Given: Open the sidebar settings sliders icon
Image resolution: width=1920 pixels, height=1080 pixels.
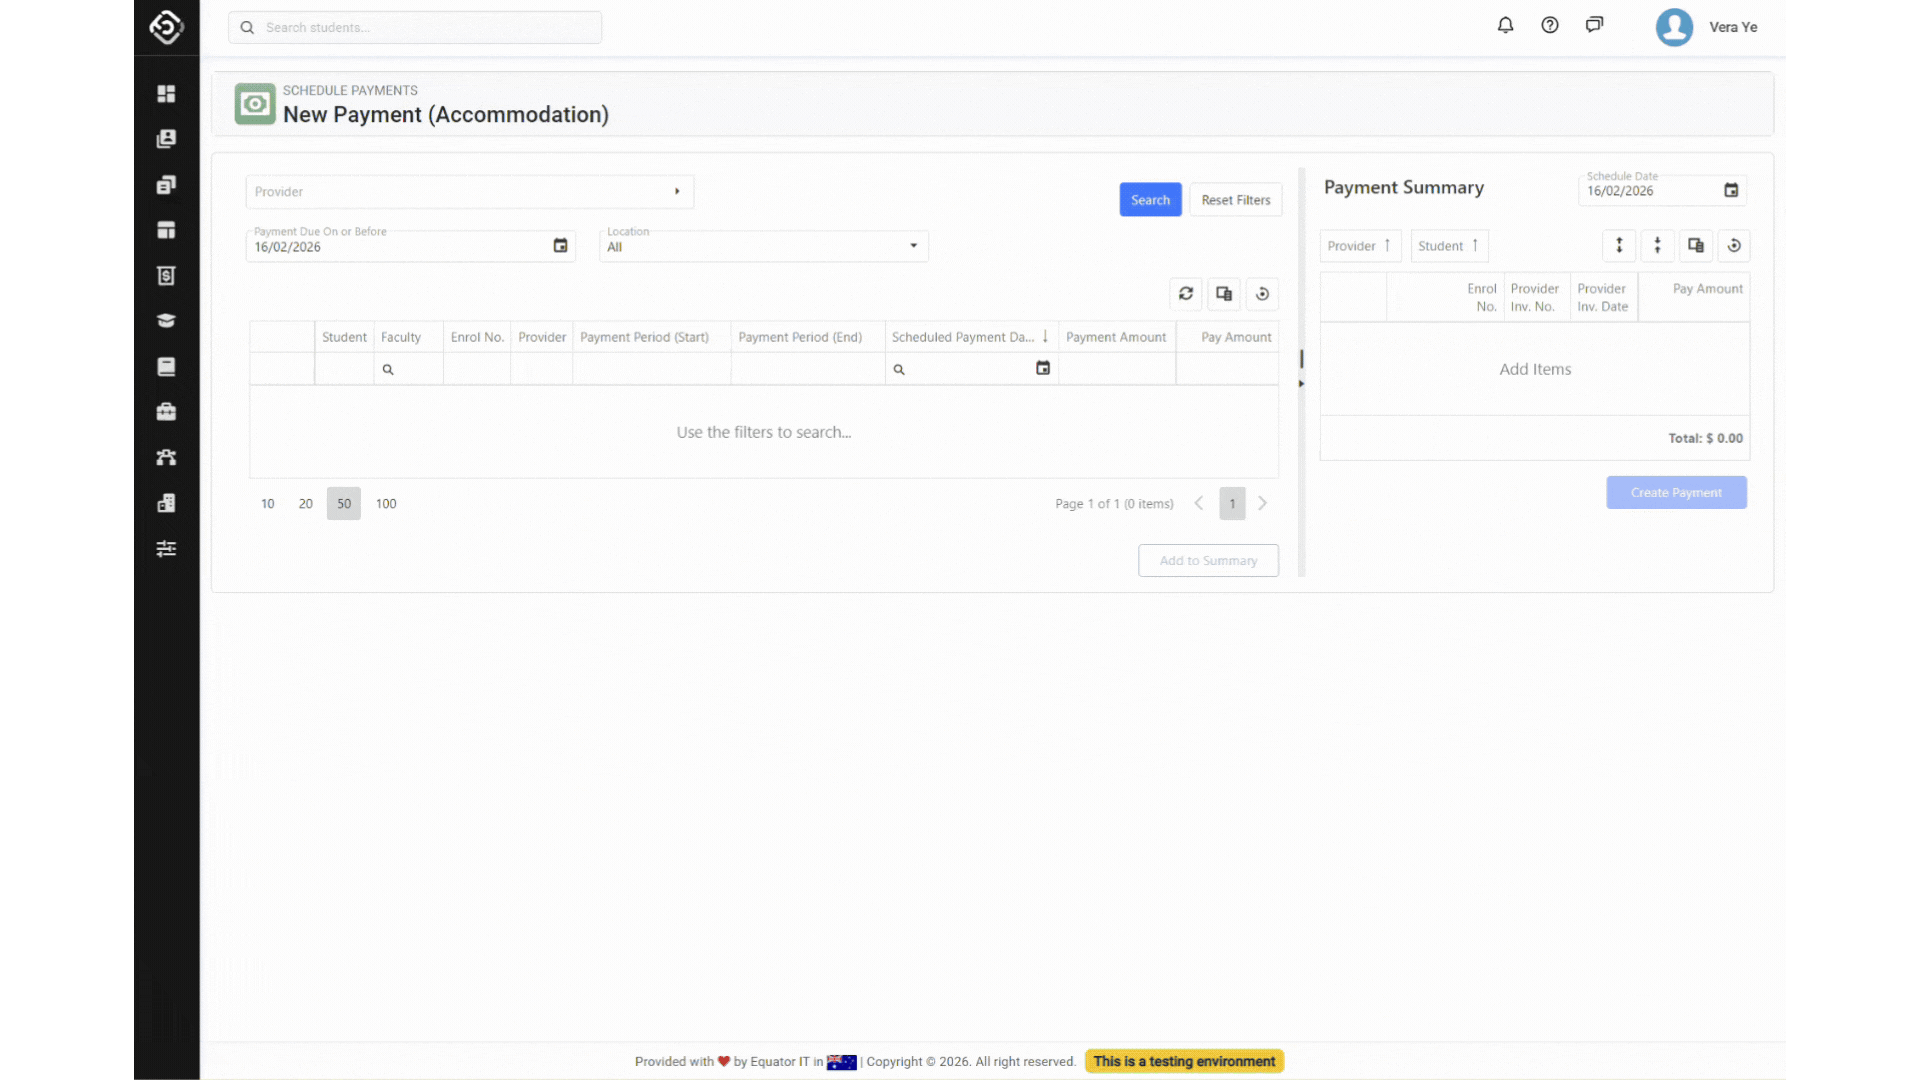Looking at the screenshot, I should pyautogui.click(x=166, y=549).
